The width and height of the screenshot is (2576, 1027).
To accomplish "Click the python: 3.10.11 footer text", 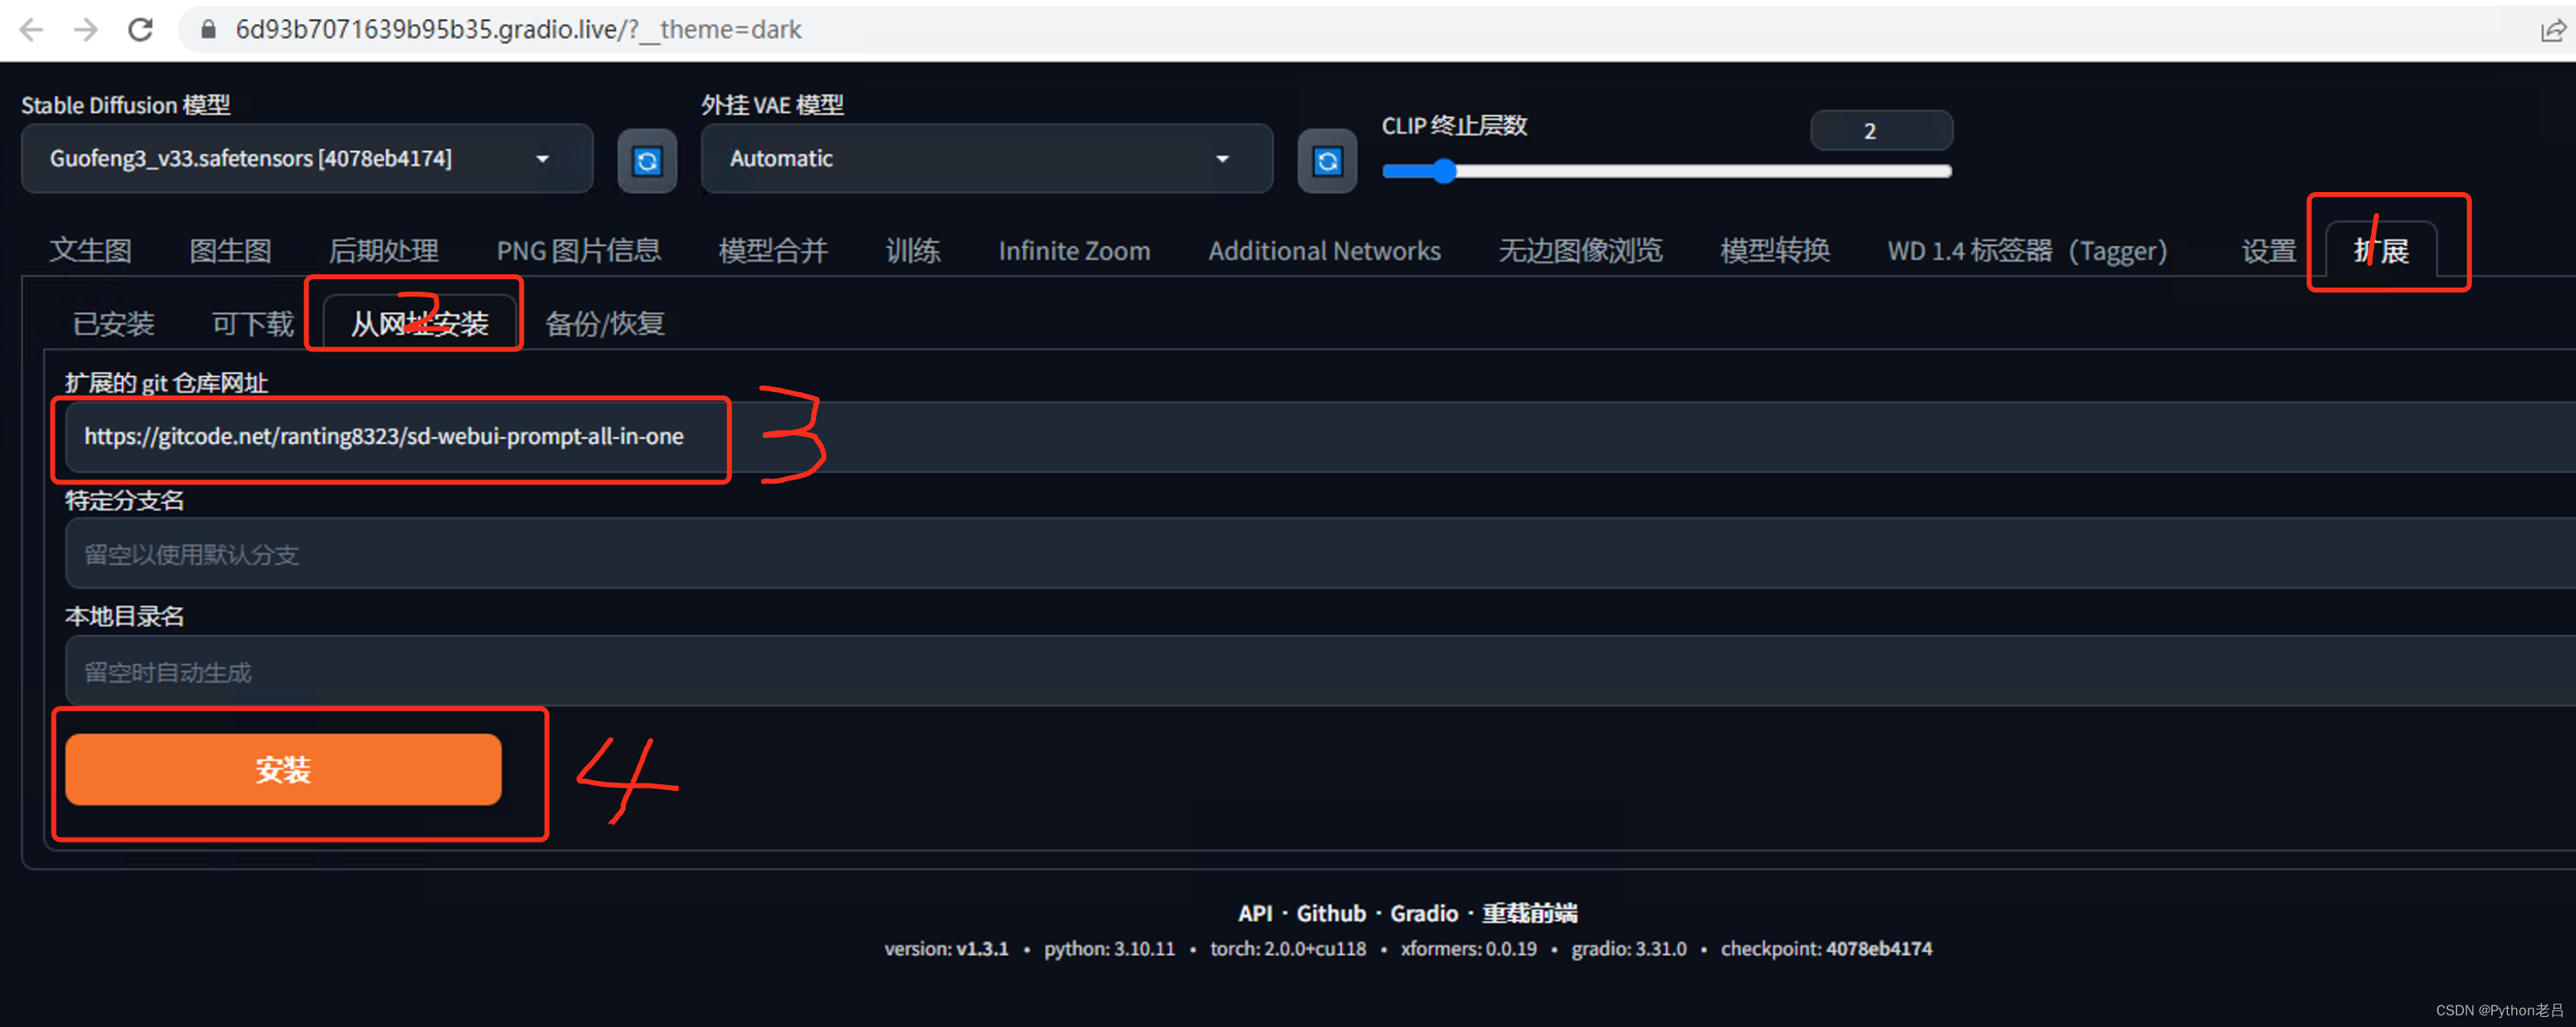I will 1109,949.
